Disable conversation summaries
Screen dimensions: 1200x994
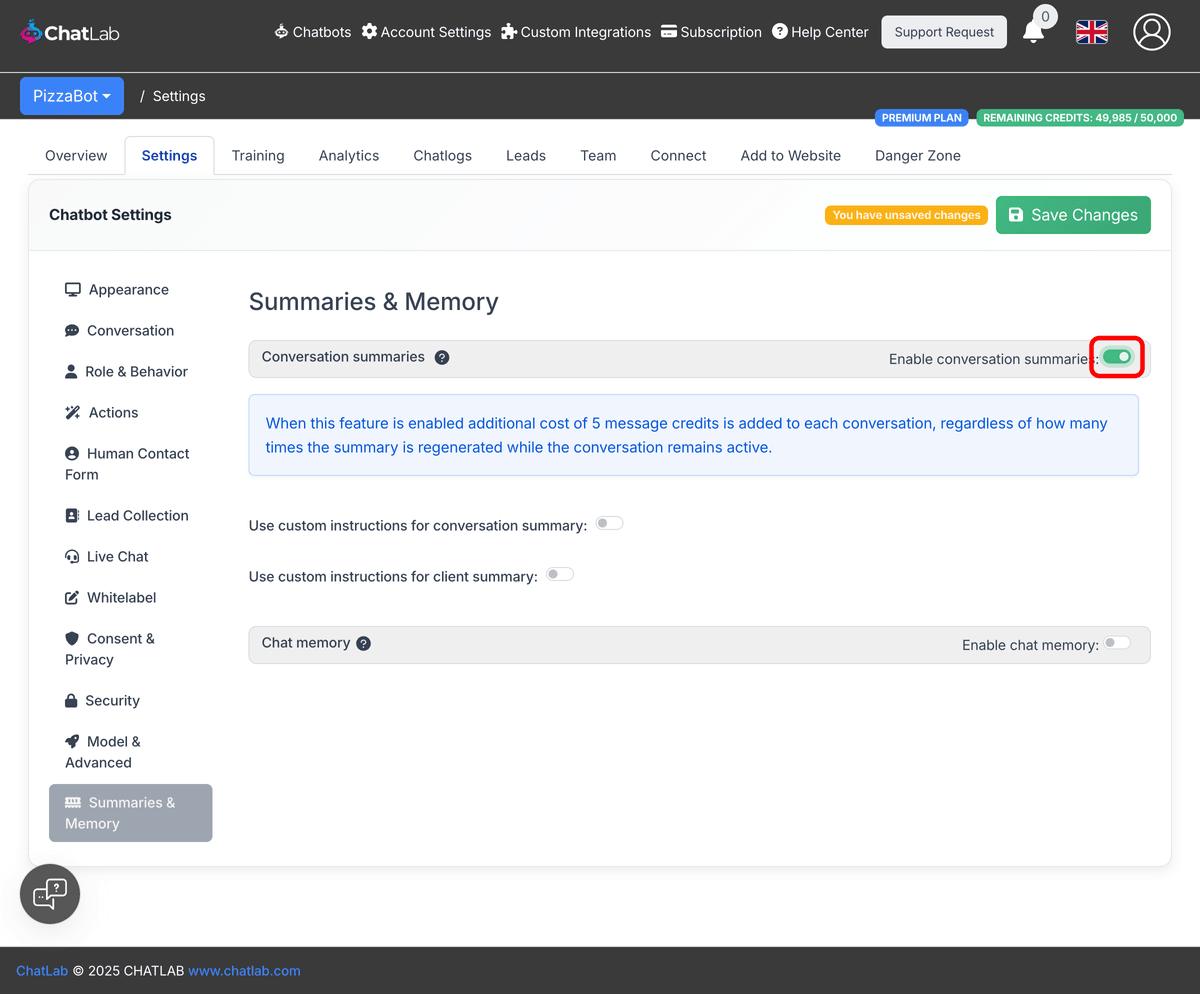point(1116,357)
